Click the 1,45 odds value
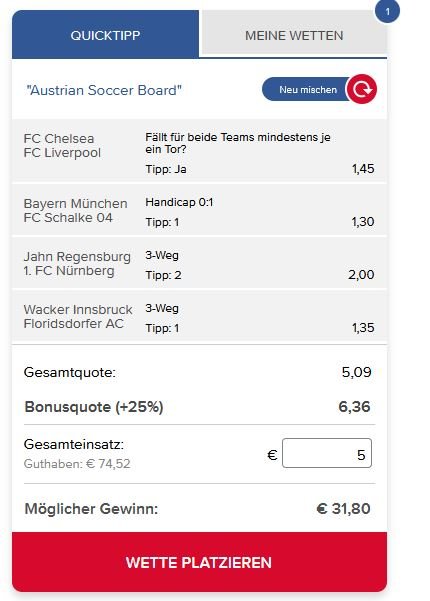This screenshot has height=601, width=430. coord(363,169)
